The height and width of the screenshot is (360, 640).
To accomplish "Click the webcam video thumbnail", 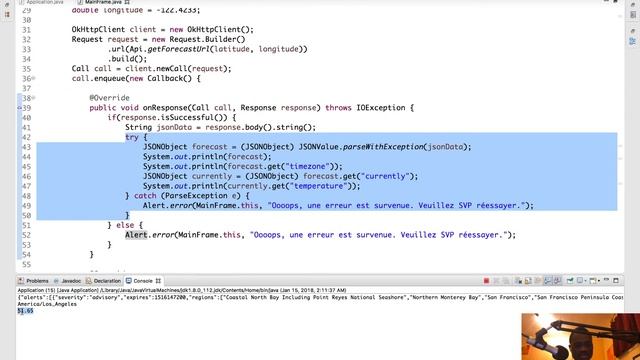I will point(581,337).
